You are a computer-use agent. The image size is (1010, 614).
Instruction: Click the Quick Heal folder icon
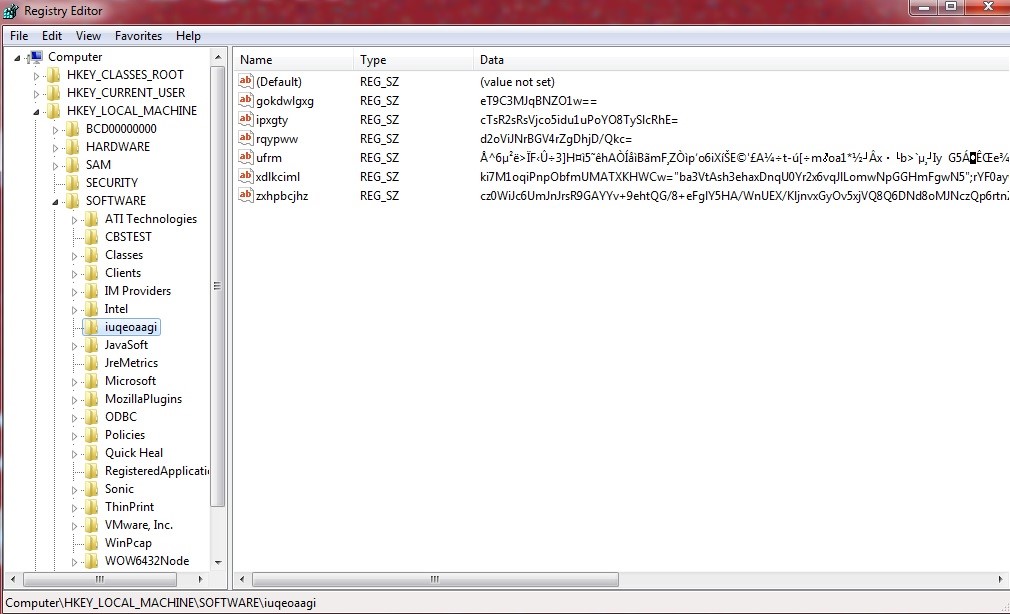coord(92,453)
